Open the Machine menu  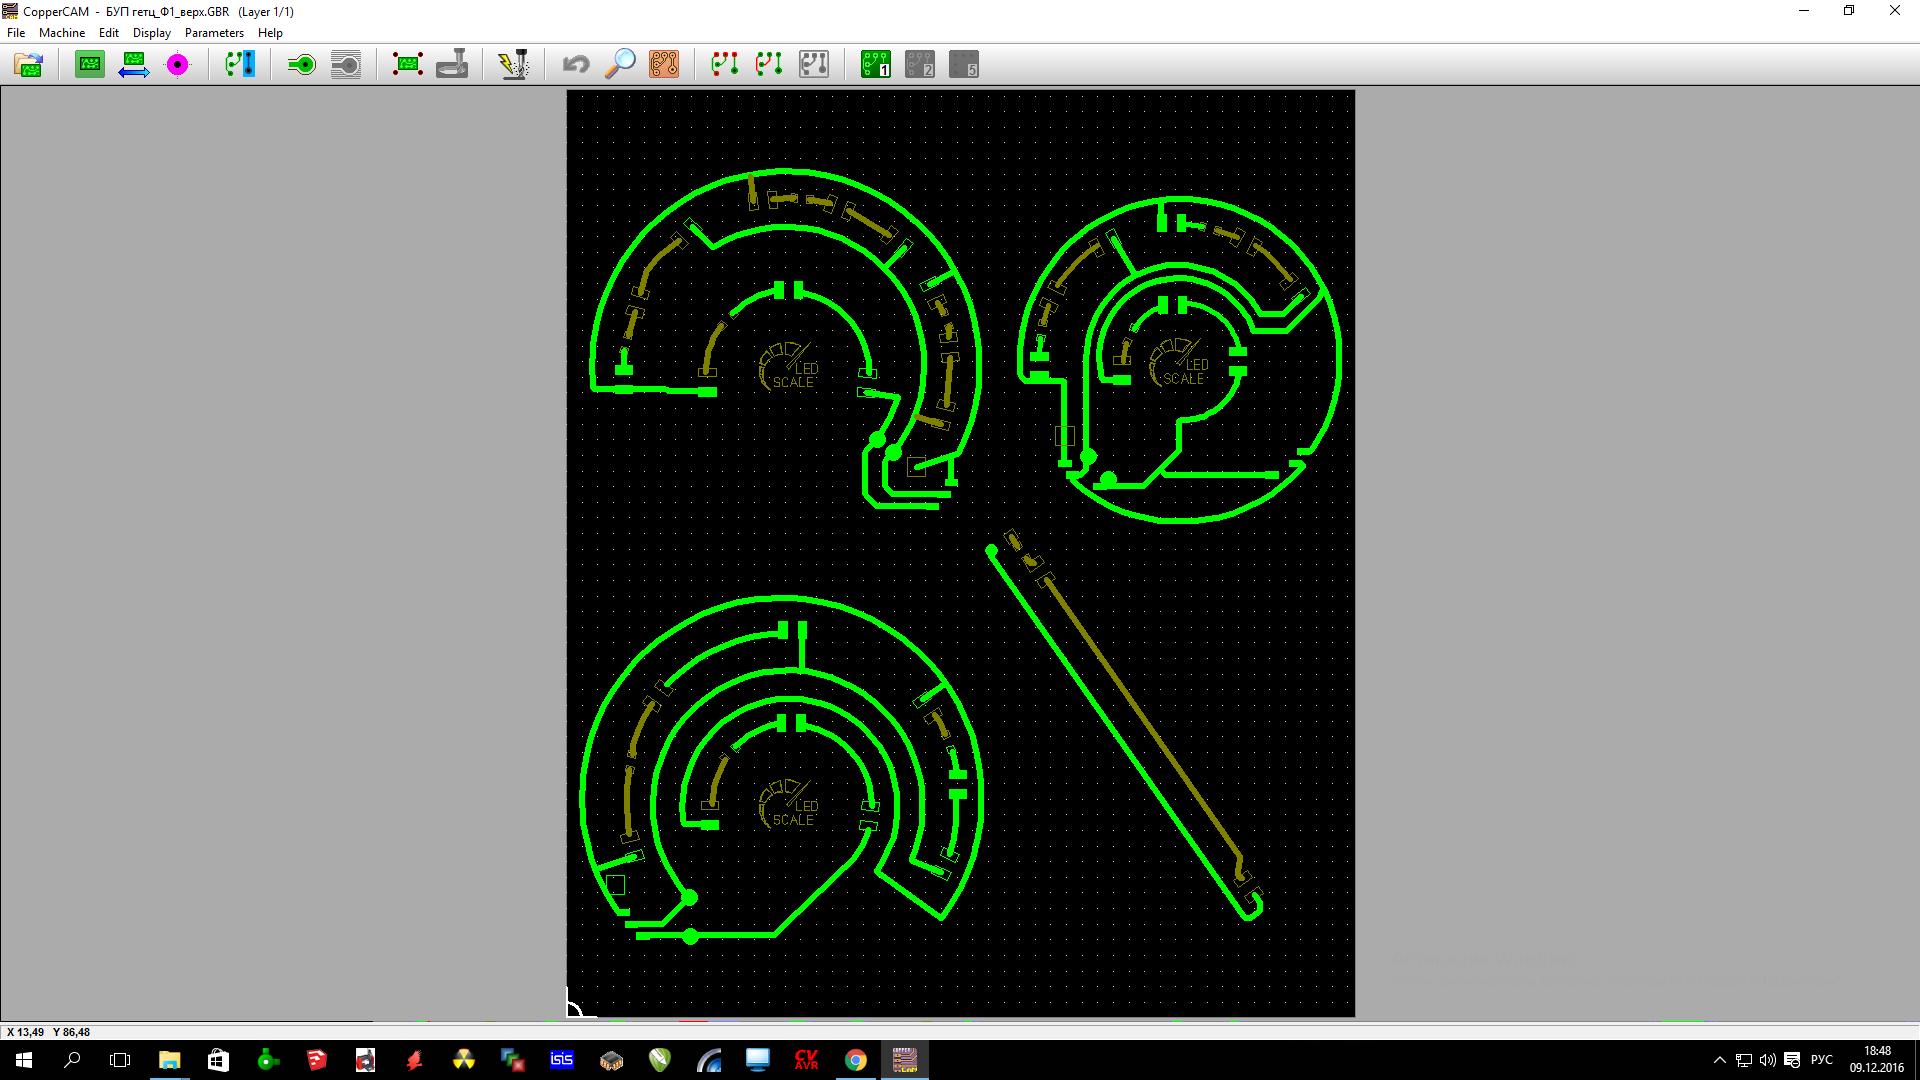[62, 33]
